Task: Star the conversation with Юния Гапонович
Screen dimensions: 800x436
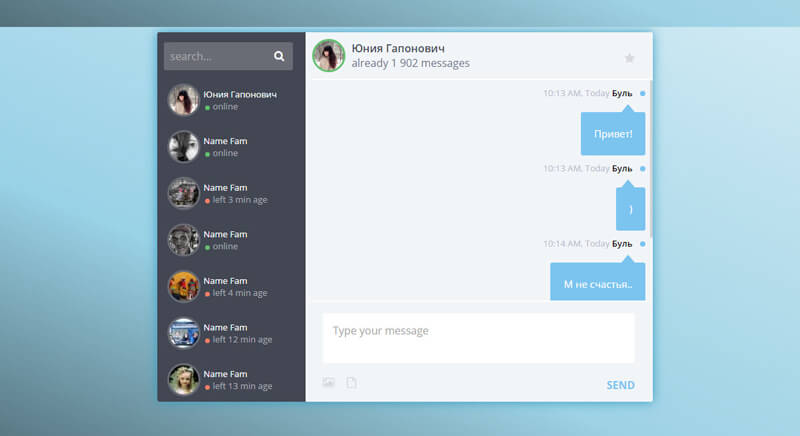Action: pos(630,58)
